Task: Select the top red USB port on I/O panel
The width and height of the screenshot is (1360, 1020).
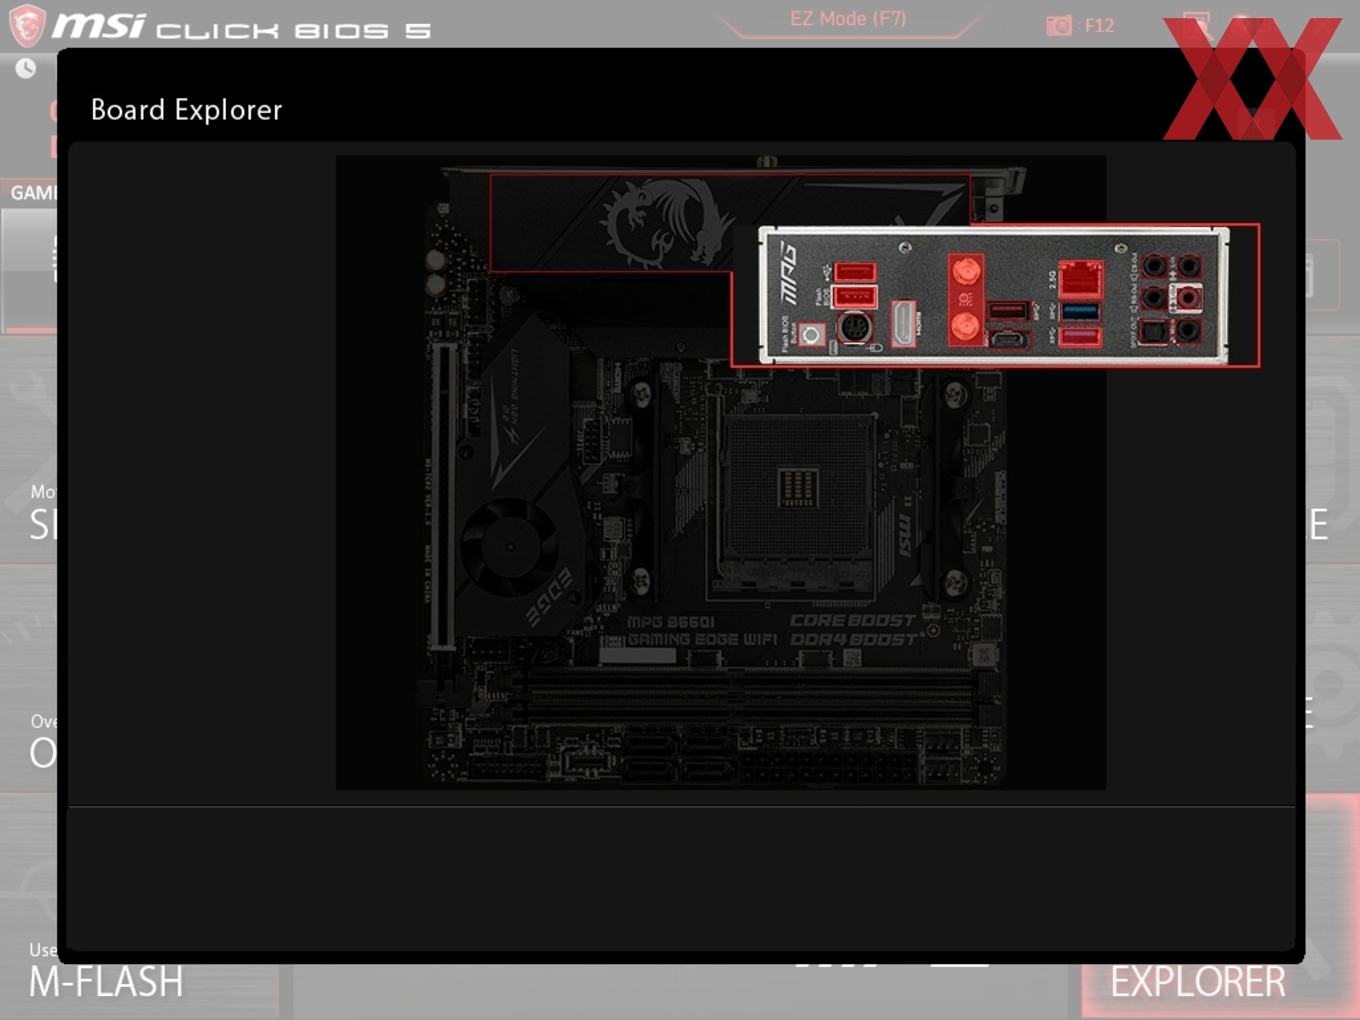Action: (855, 272)
